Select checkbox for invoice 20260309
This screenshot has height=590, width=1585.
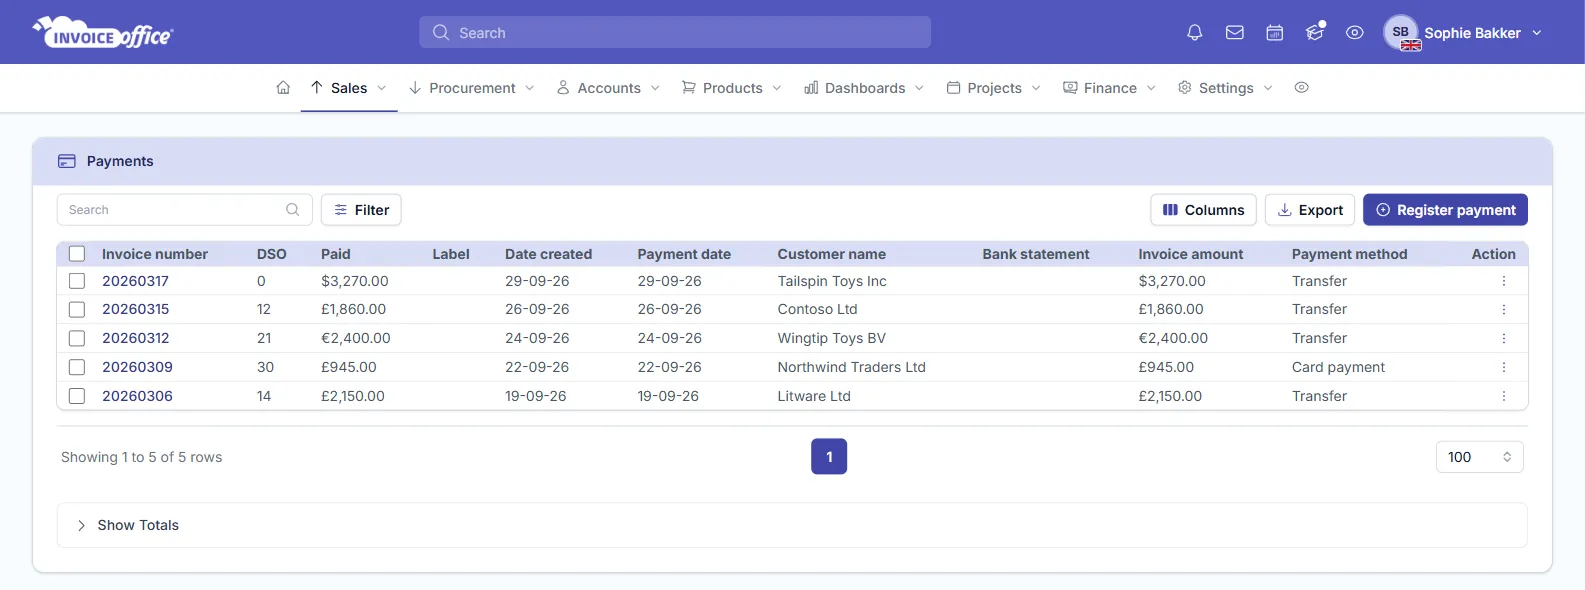(77, 367)
